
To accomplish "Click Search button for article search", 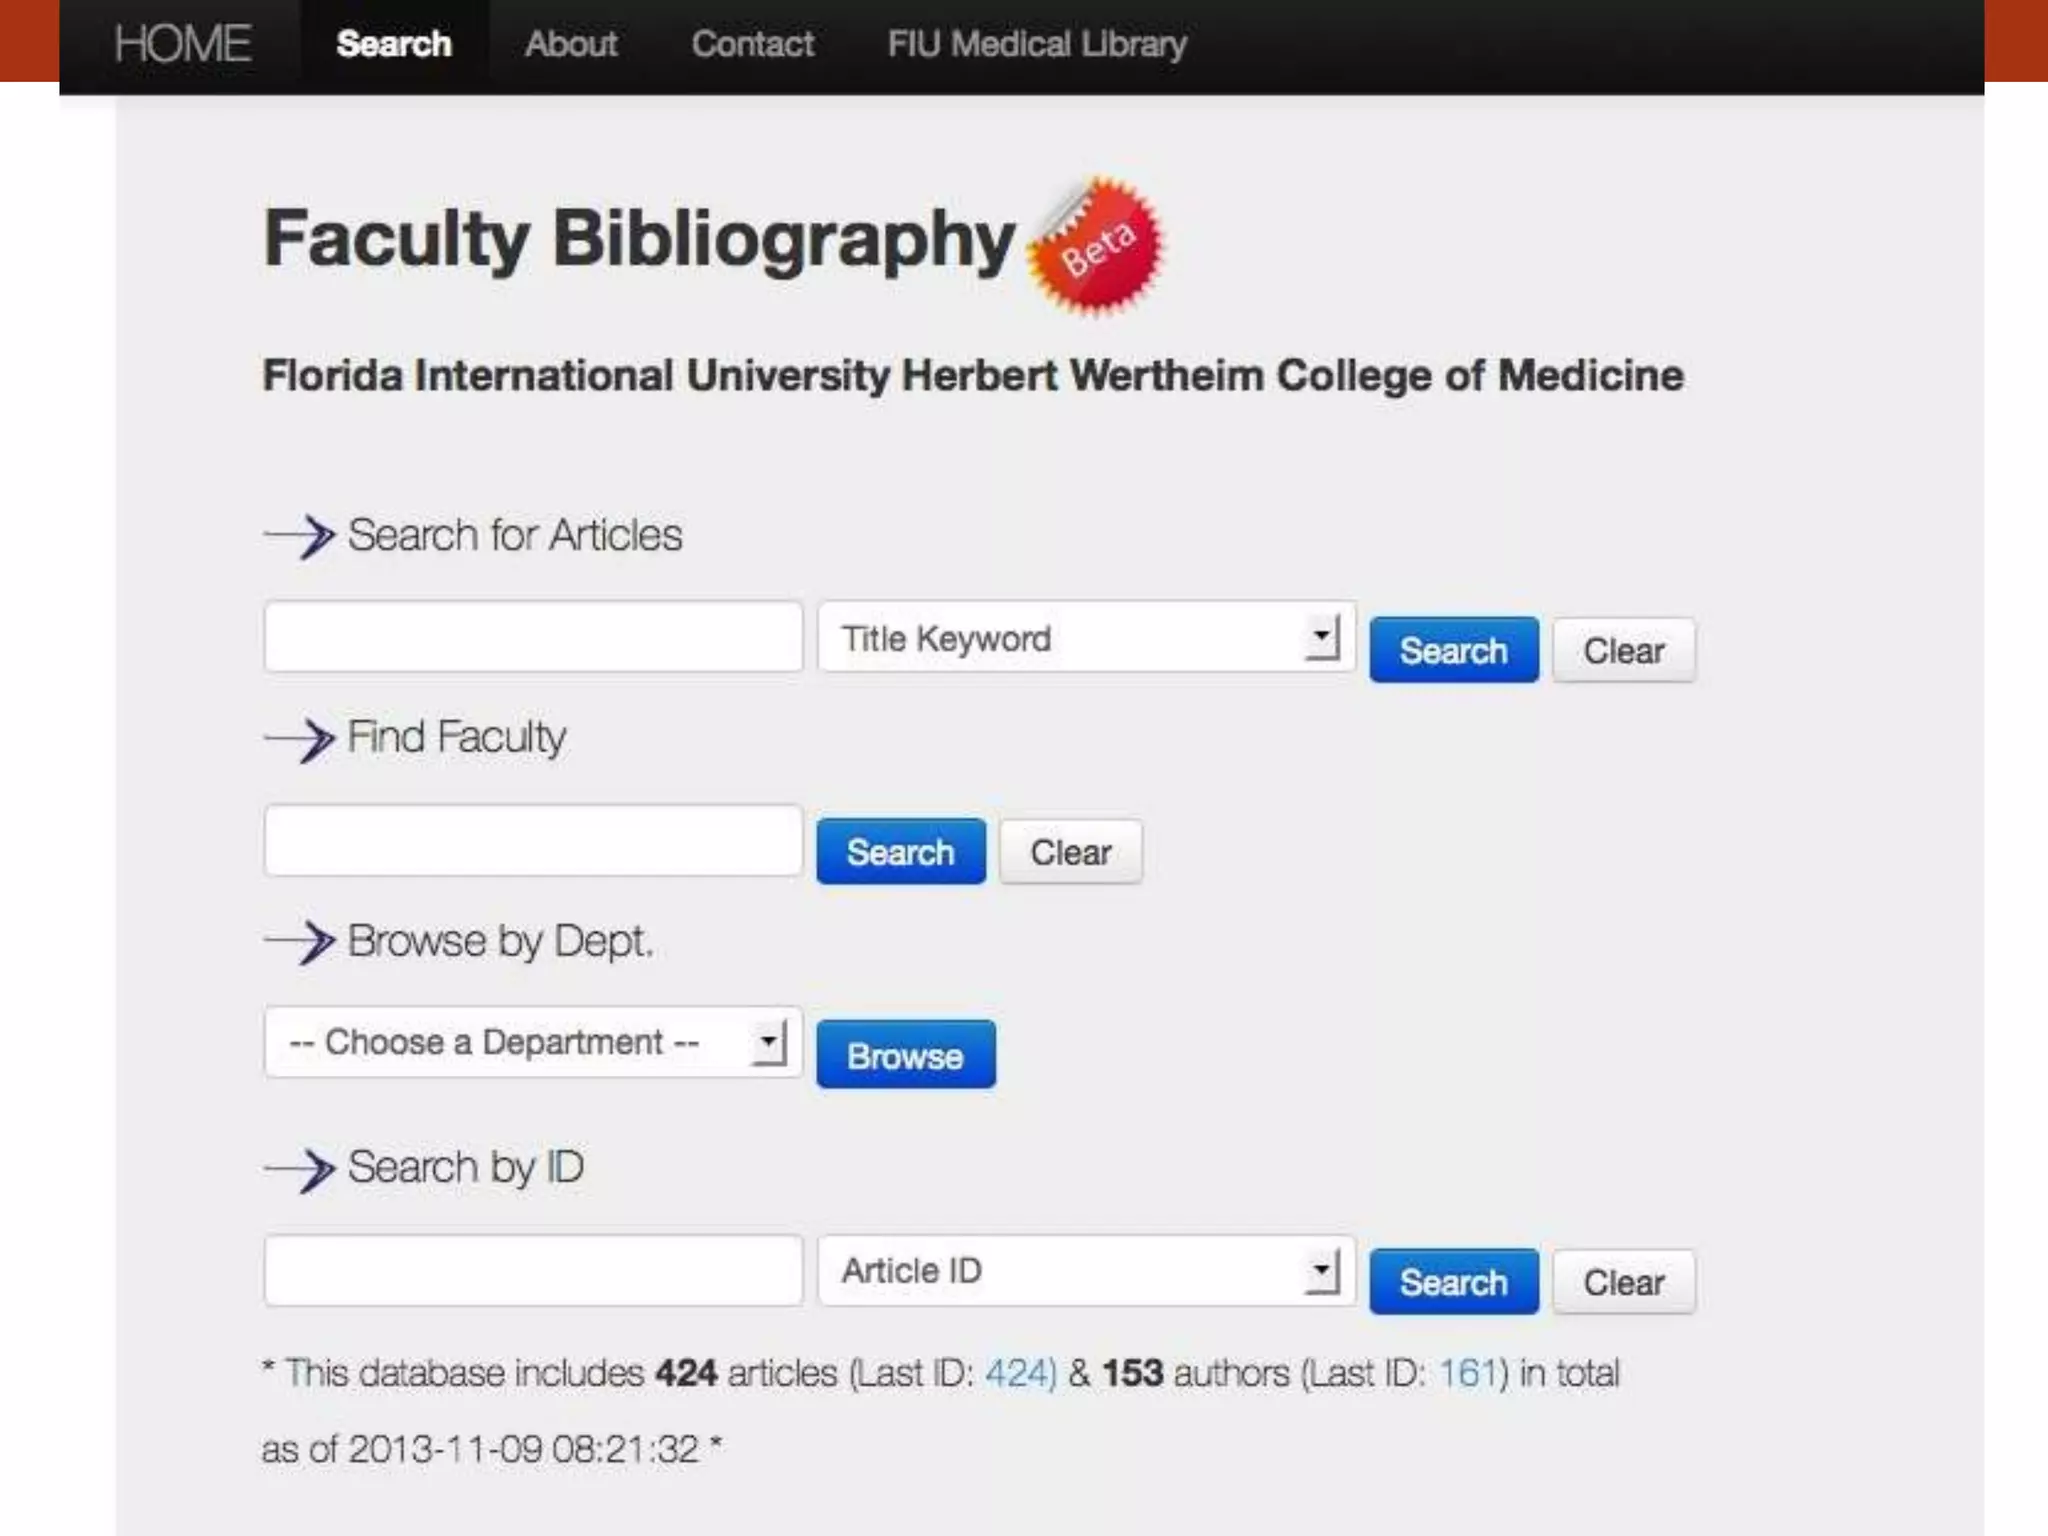I will click(x=1454, y=650).
